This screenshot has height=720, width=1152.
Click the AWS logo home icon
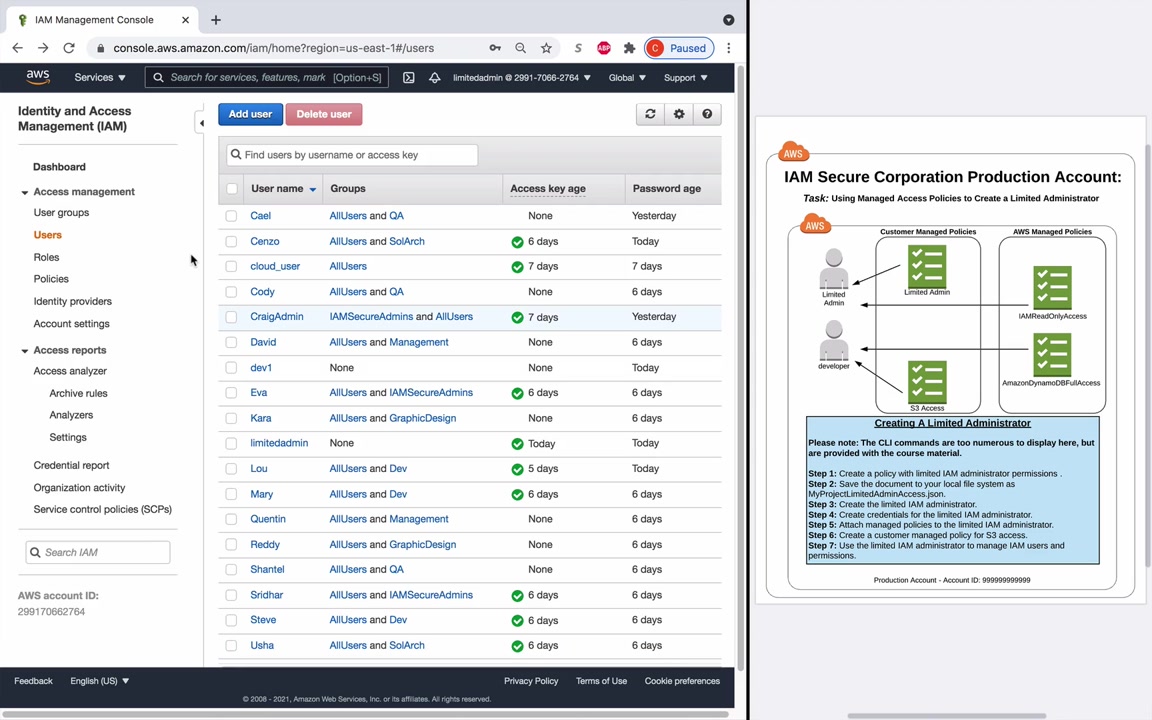(37, 77)
